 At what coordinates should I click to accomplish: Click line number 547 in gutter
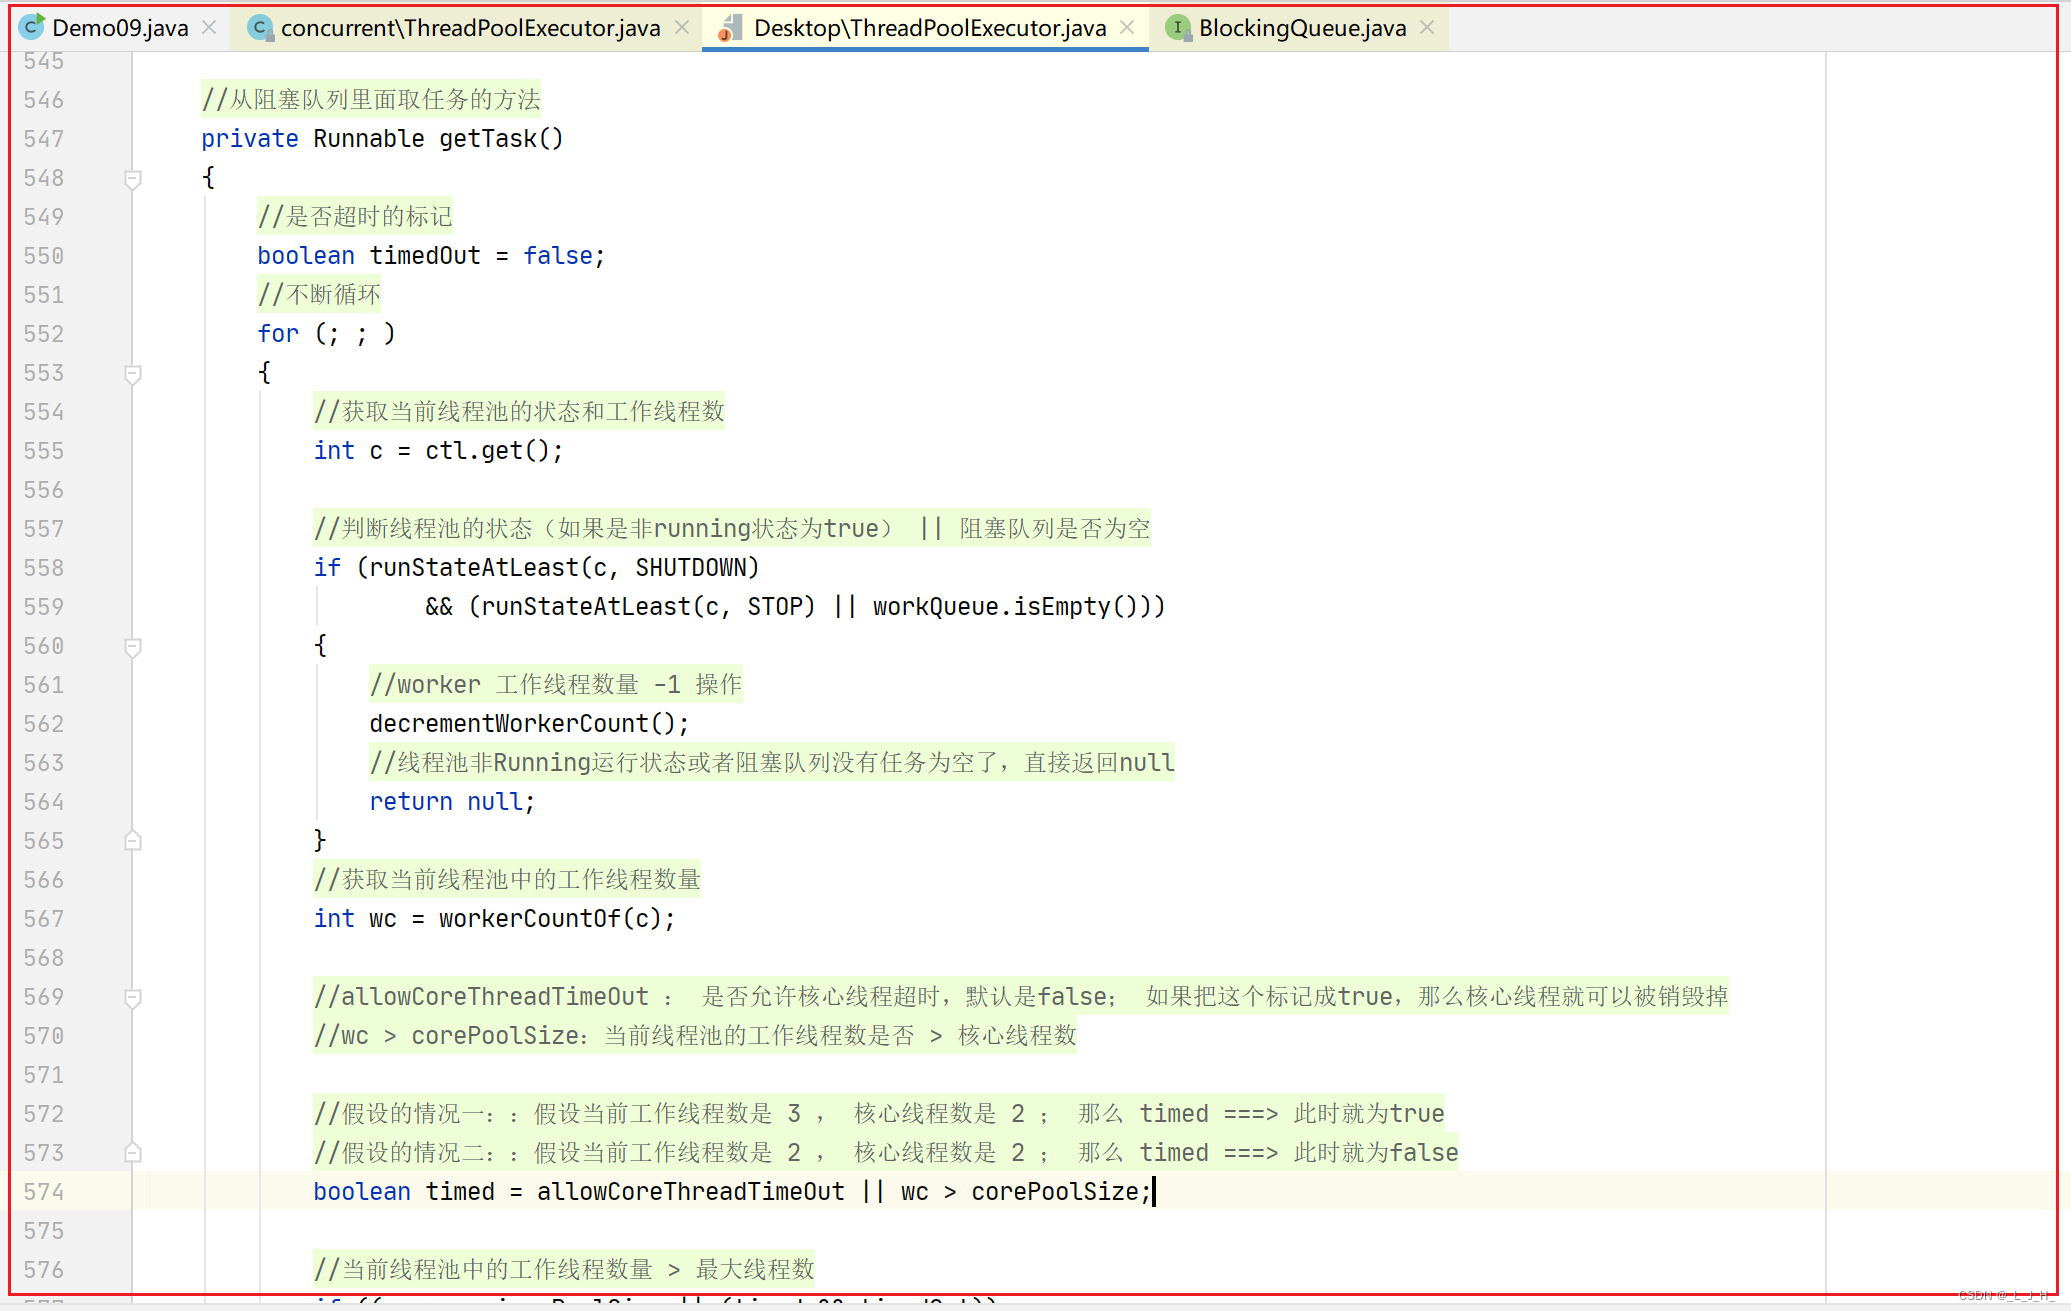pos(44,139)
